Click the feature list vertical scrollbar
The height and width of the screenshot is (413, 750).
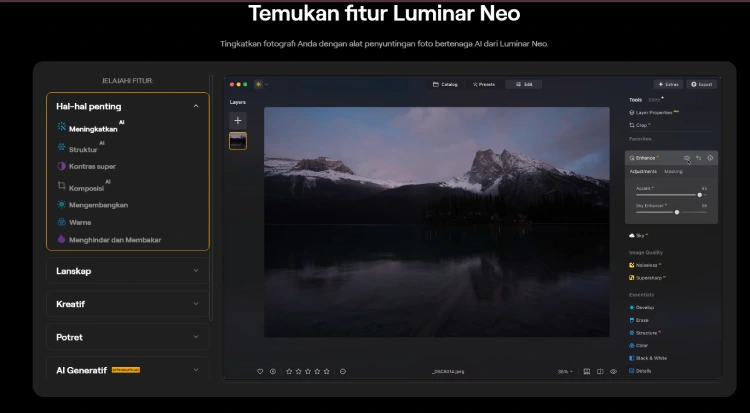211,197
